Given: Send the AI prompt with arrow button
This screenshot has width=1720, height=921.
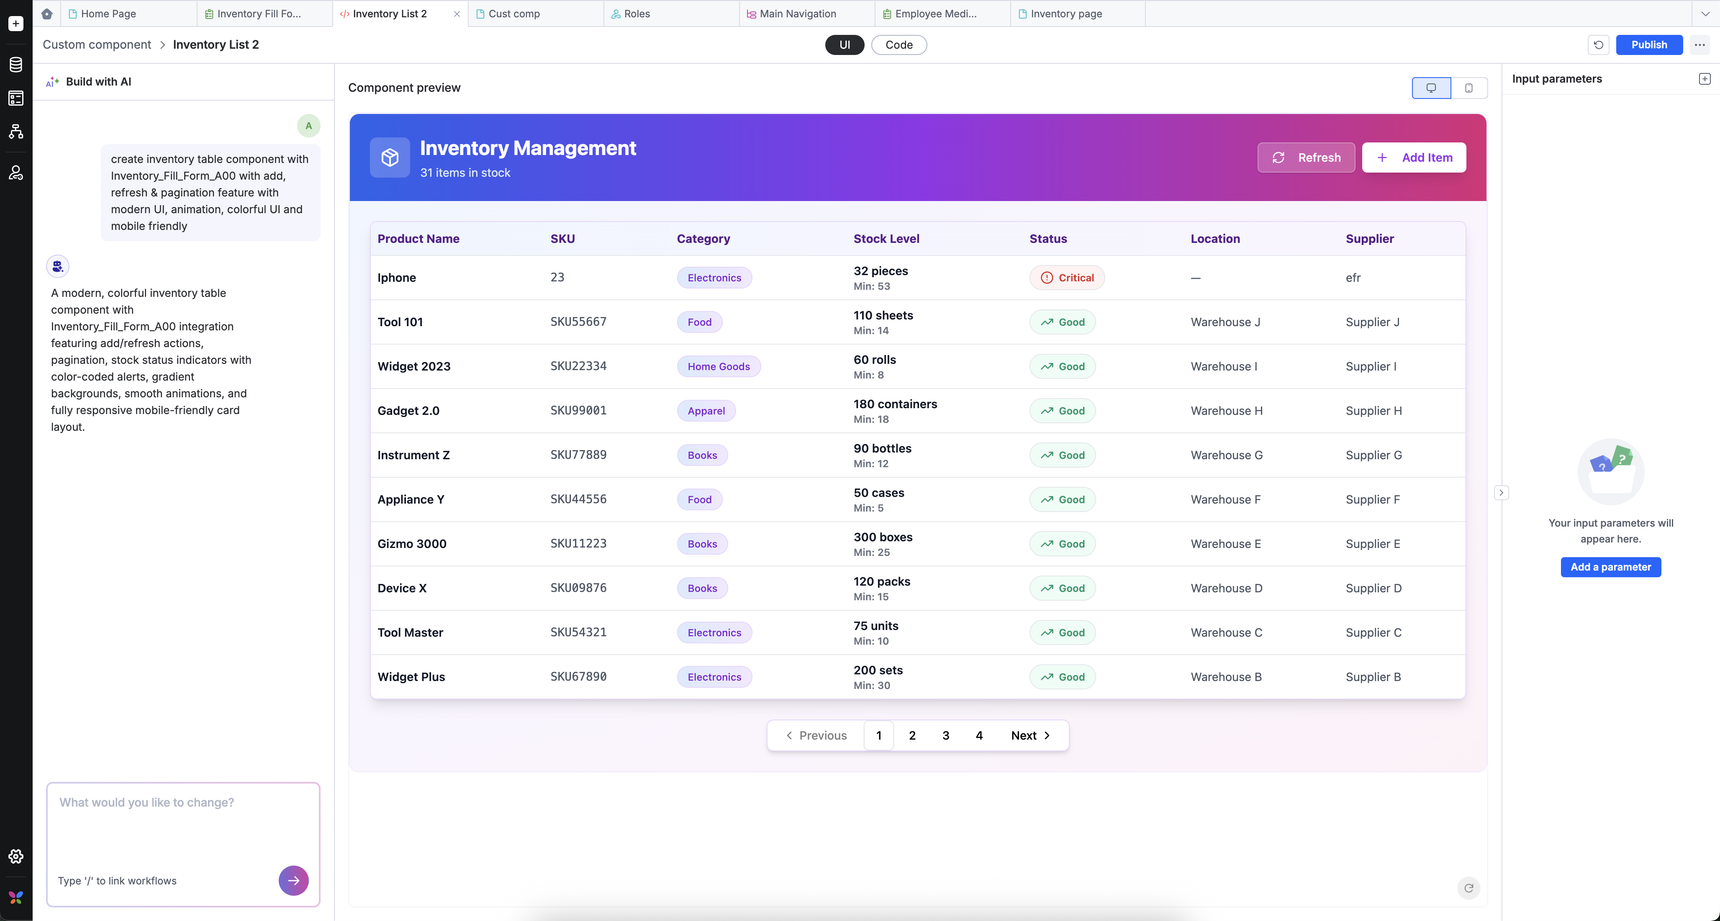Looking at the screenshot, I should coord(293,881).
